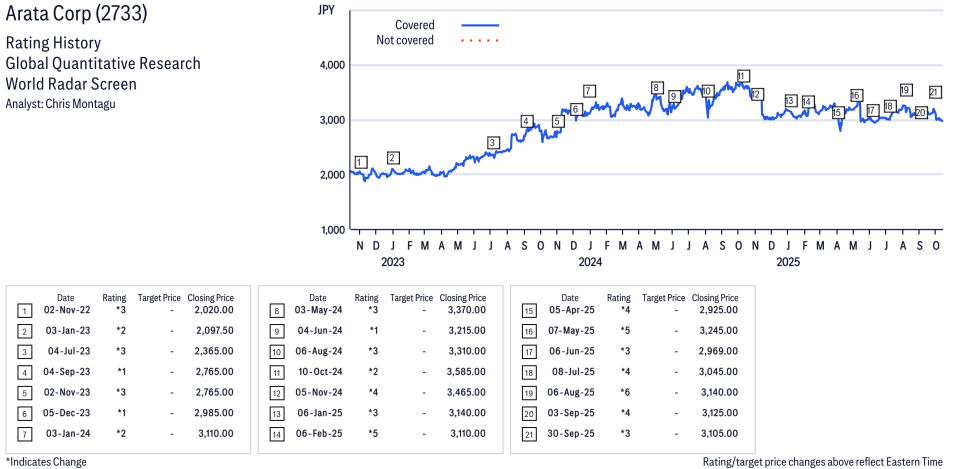The image size is (954, 469).
Task: Click the 4,000 y-axis label
Action: 331,65
